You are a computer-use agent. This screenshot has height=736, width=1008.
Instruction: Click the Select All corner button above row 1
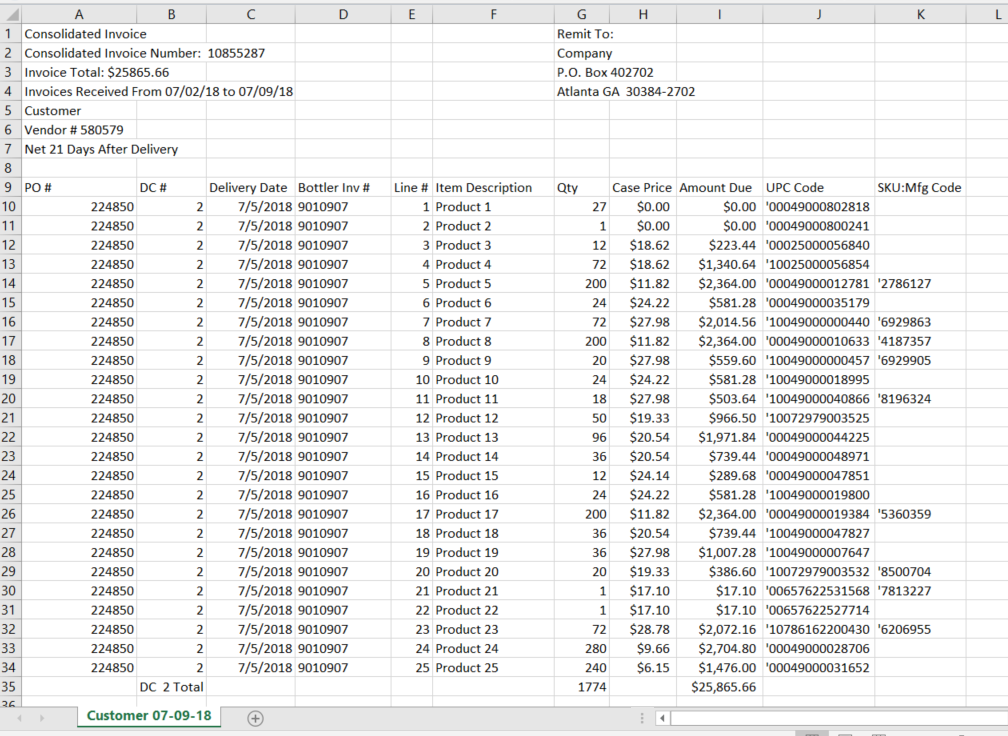pyautogui.click(x=12, y=14)
